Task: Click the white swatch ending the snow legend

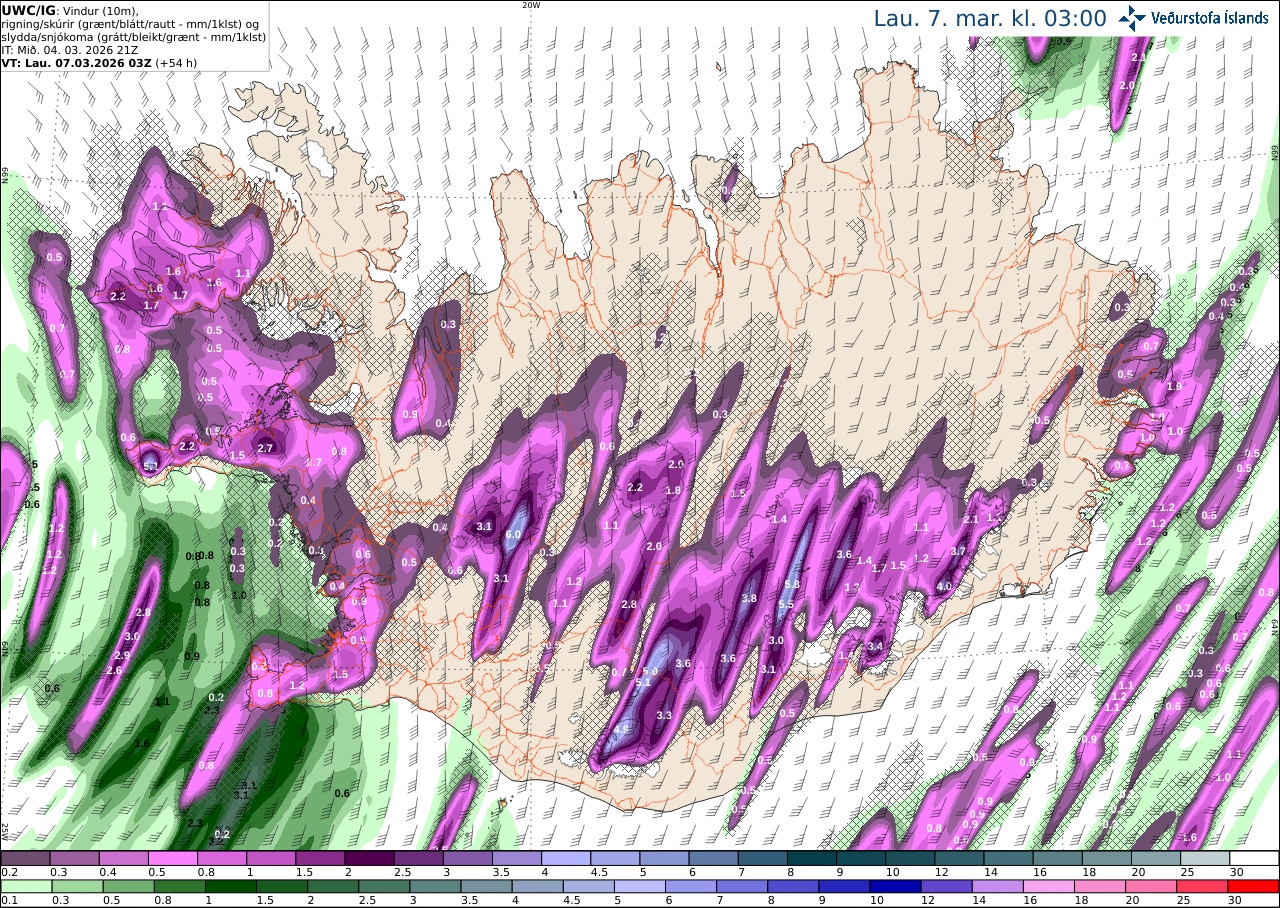Action: point(1255,858)
